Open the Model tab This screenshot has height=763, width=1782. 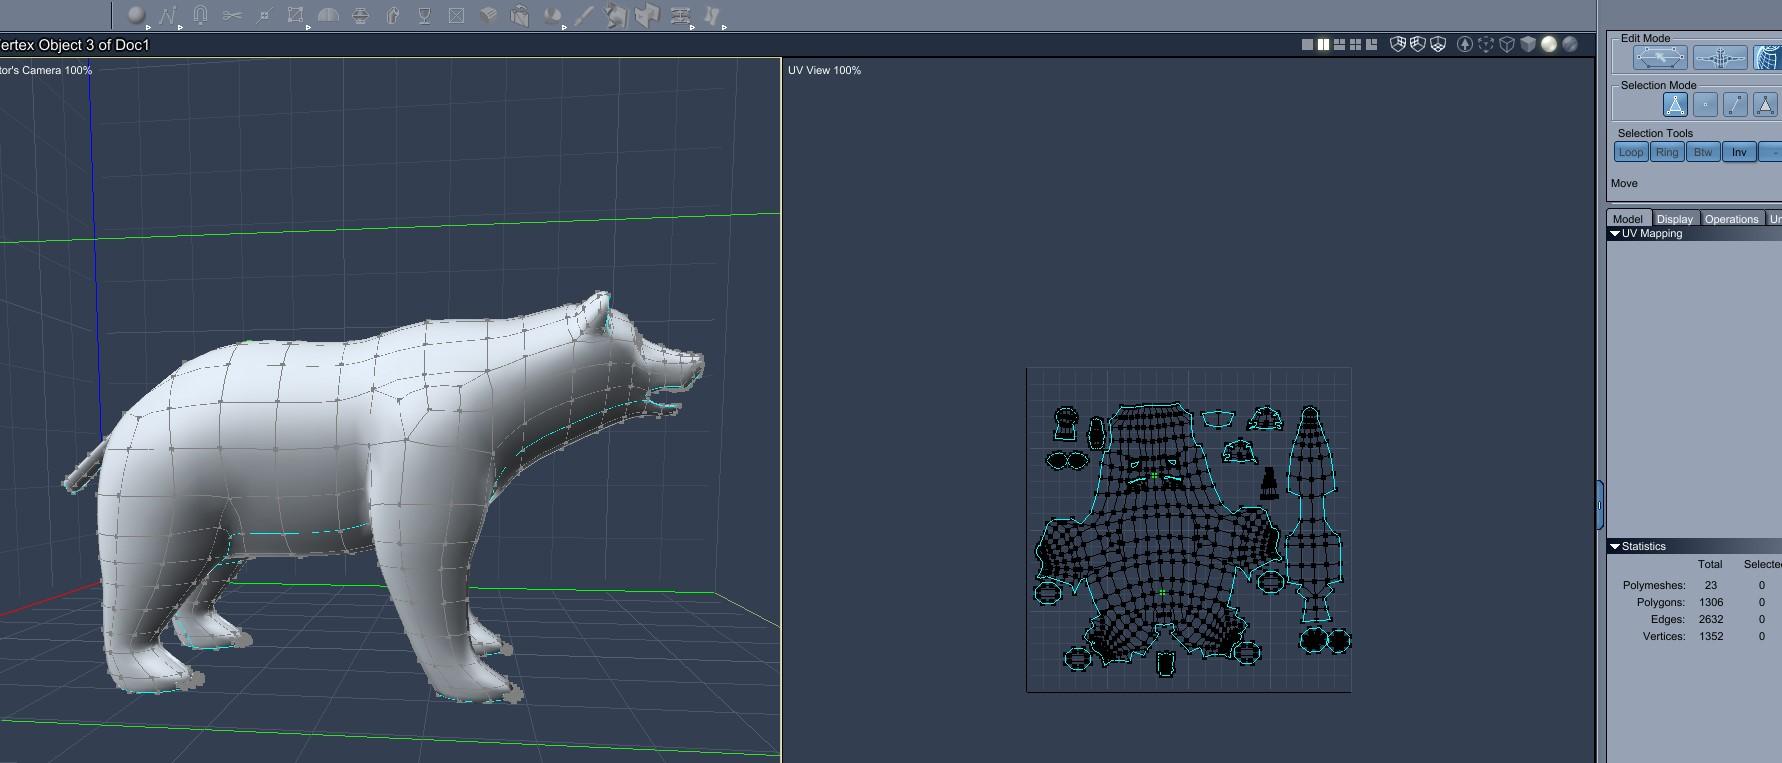click(1628, 219)
